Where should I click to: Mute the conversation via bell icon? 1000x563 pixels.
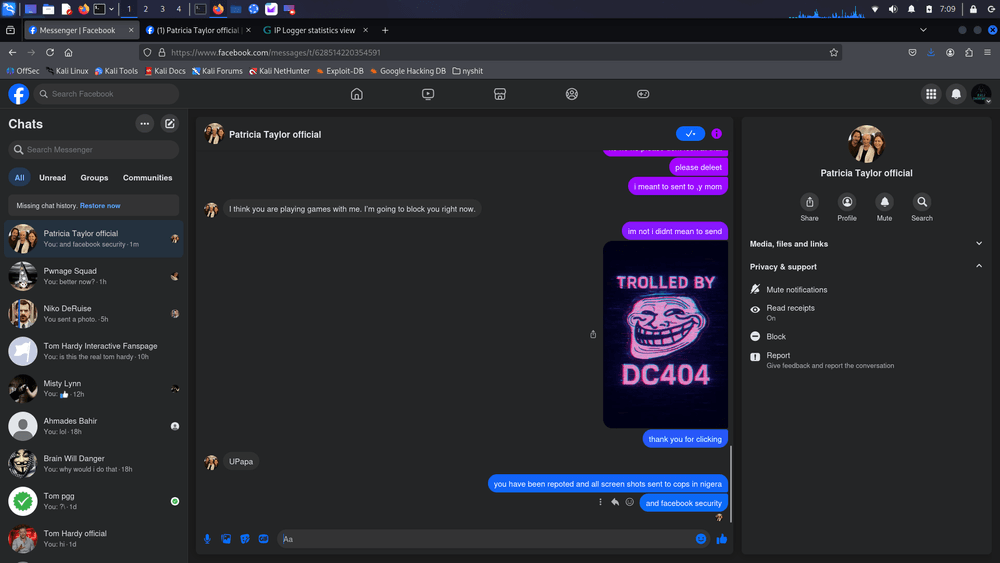[x=885, y=202]
